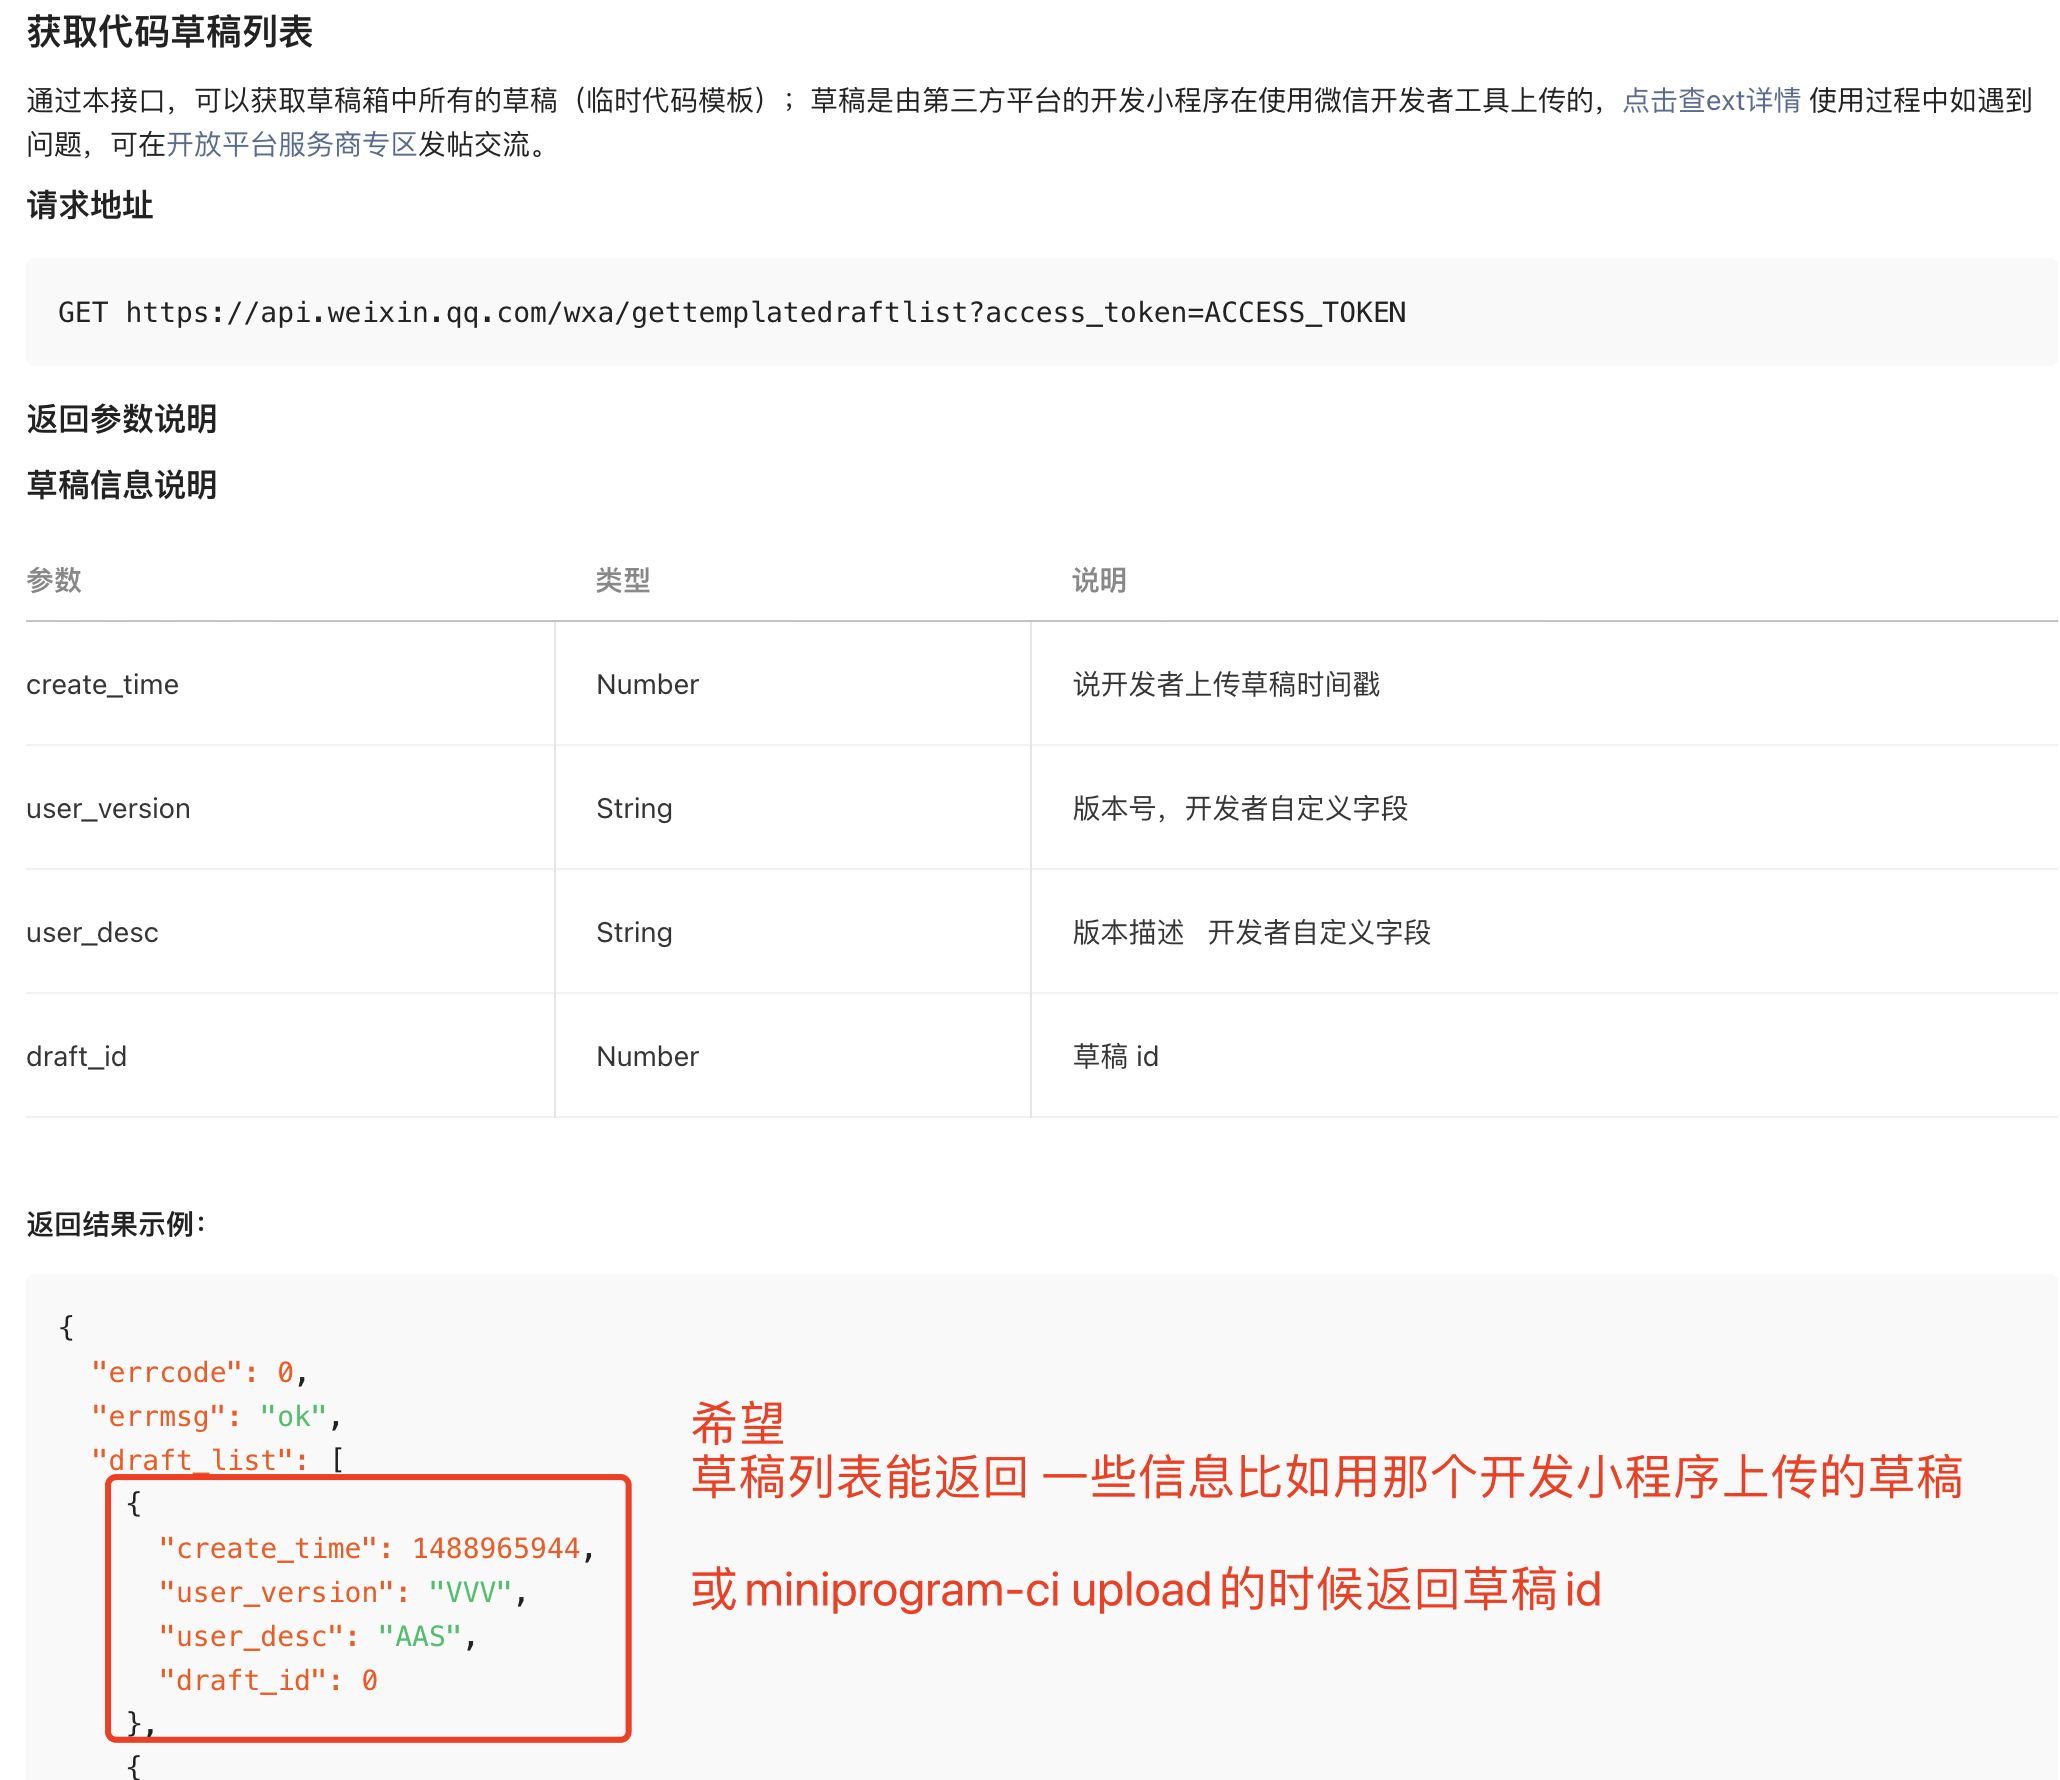This screenshot has height=1780, width=2060.
Task: Click the create_time value 1488965944
Action: tap(496, 1548)
